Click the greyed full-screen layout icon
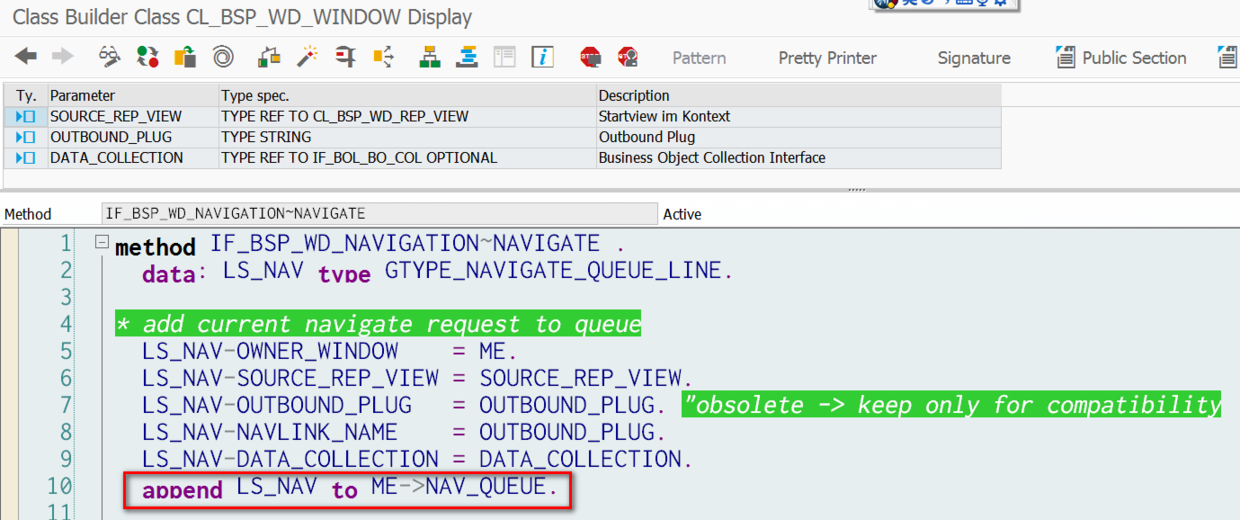Image resolution: width=1240 pixels, height=520 pixels. [505, 57]
